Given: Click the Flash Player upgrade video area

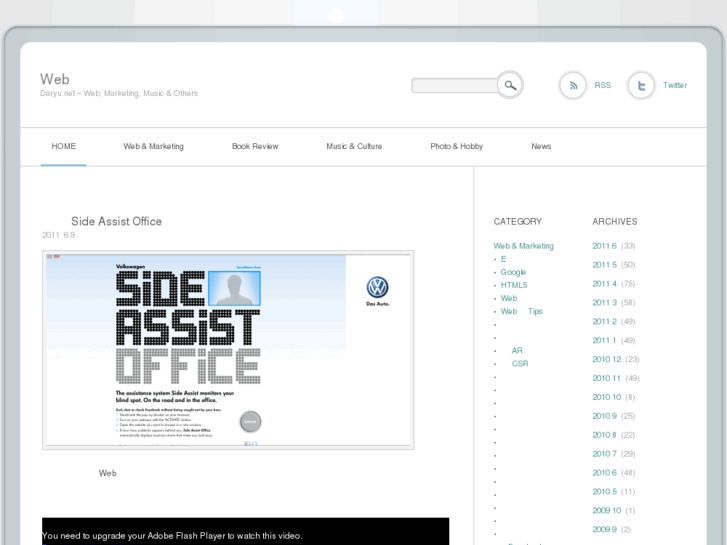Looking at the screenshot, I should [245, 532].
